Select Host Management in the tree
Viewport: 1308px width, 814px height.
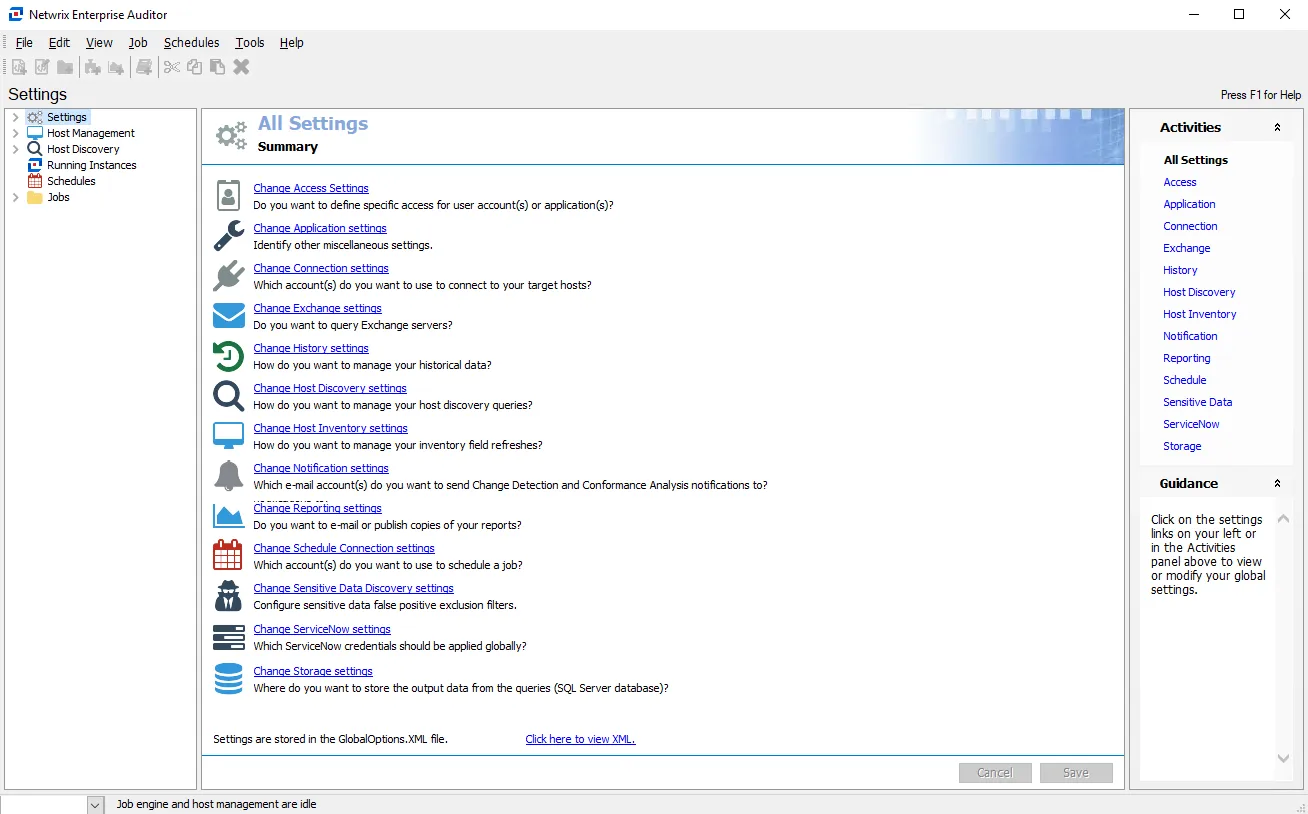(x=91, y=133)
